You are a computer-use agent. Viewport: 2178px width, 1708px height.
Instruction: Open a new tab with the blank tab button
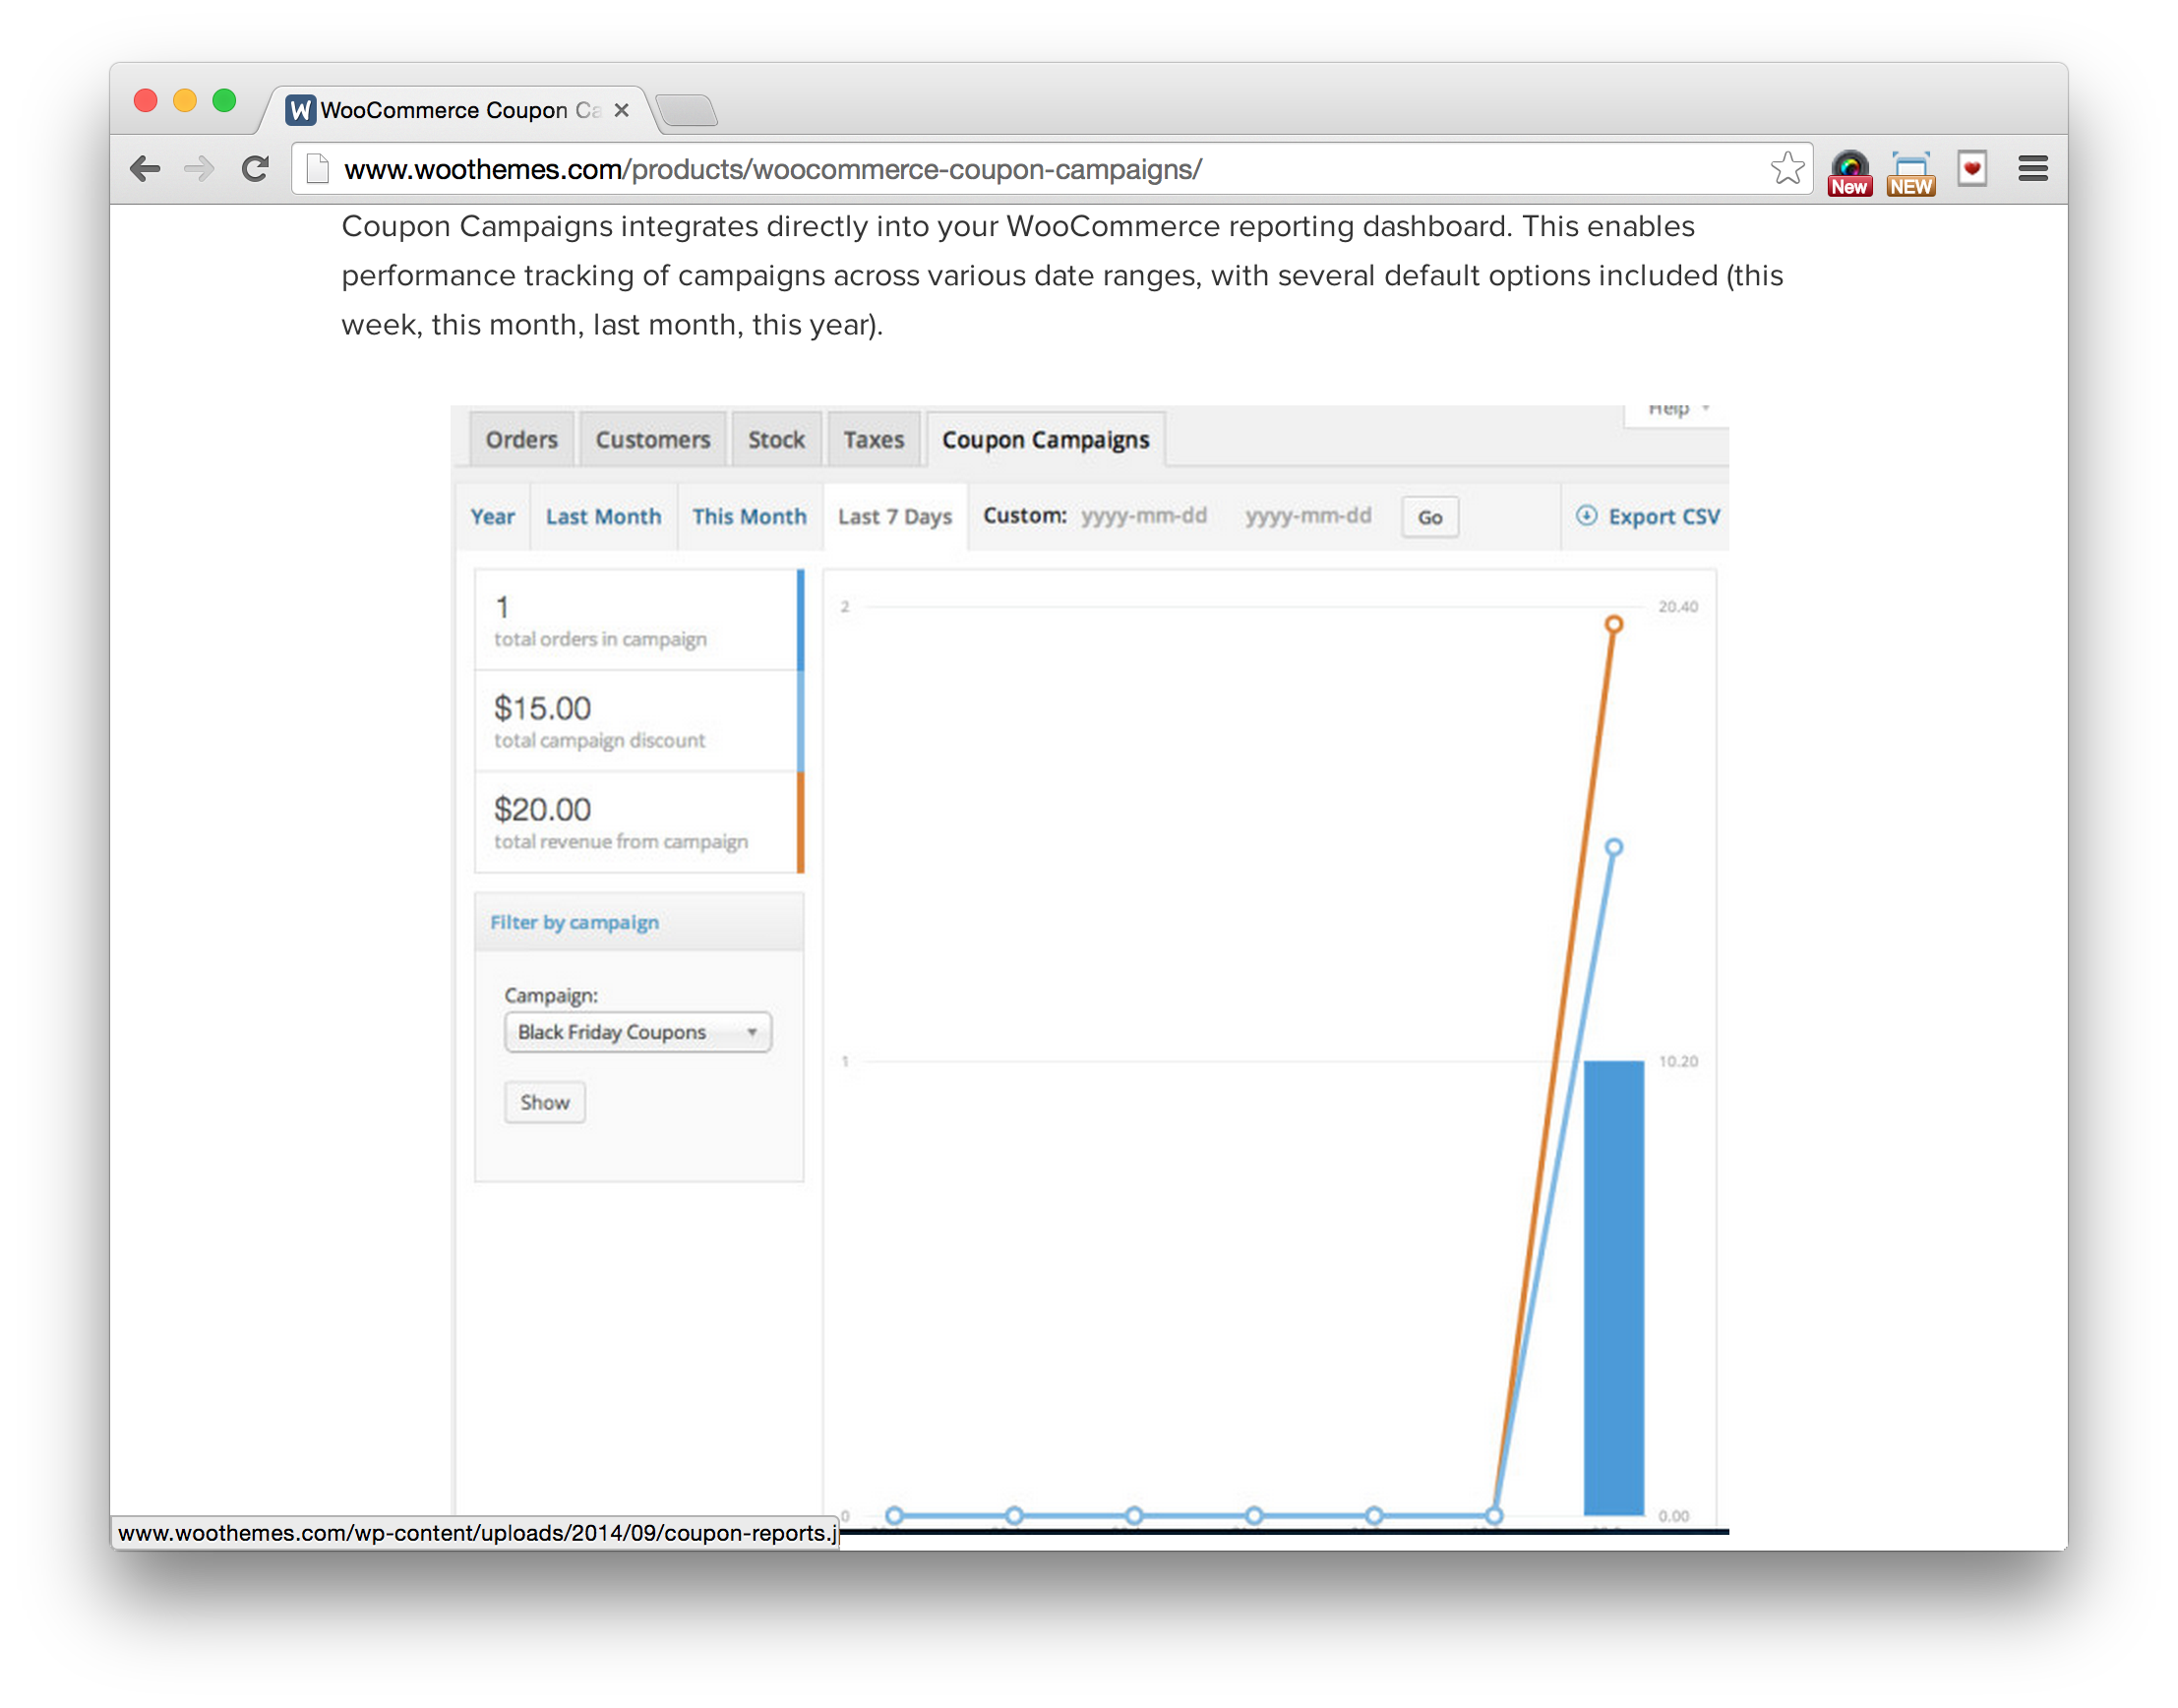687,110
